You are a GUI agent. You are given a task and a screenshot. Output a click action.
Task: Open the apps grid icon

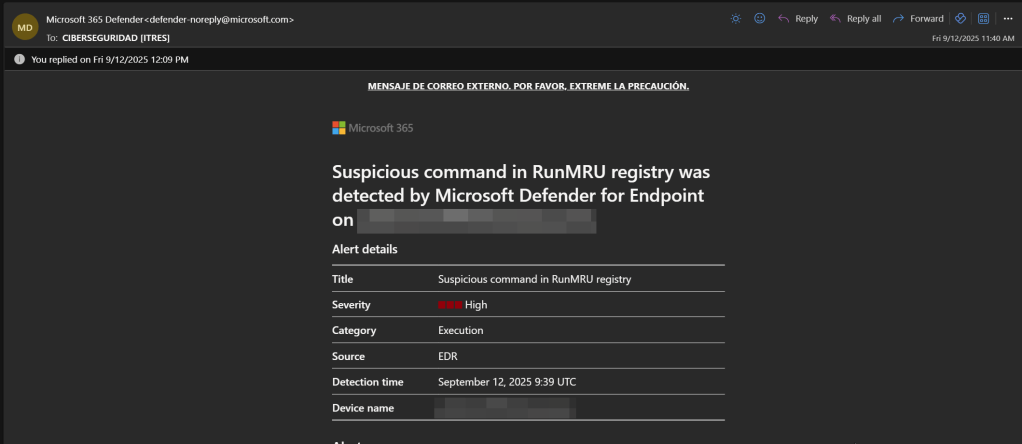point(983,18)
